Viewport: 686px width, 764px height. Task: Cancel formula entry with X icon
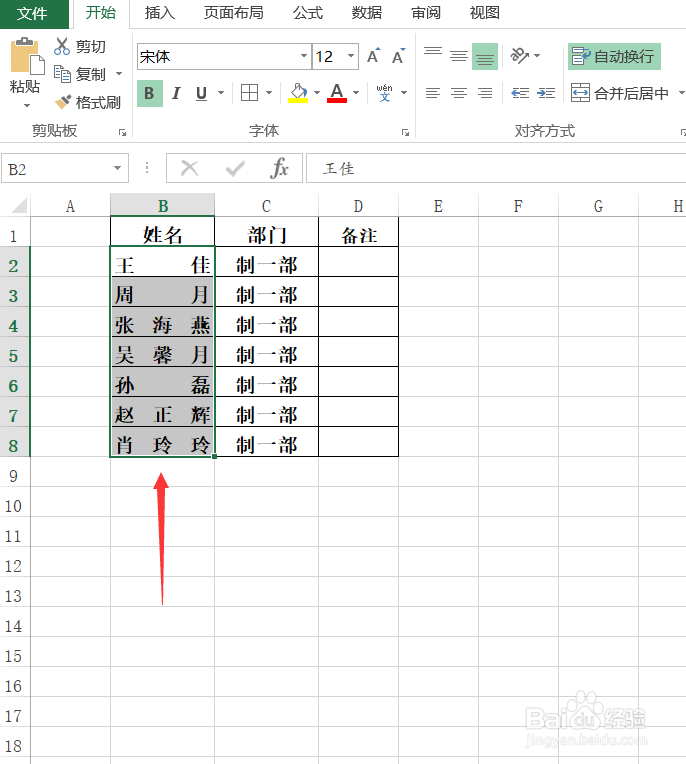pyautogui.click(x=190, y=169)
